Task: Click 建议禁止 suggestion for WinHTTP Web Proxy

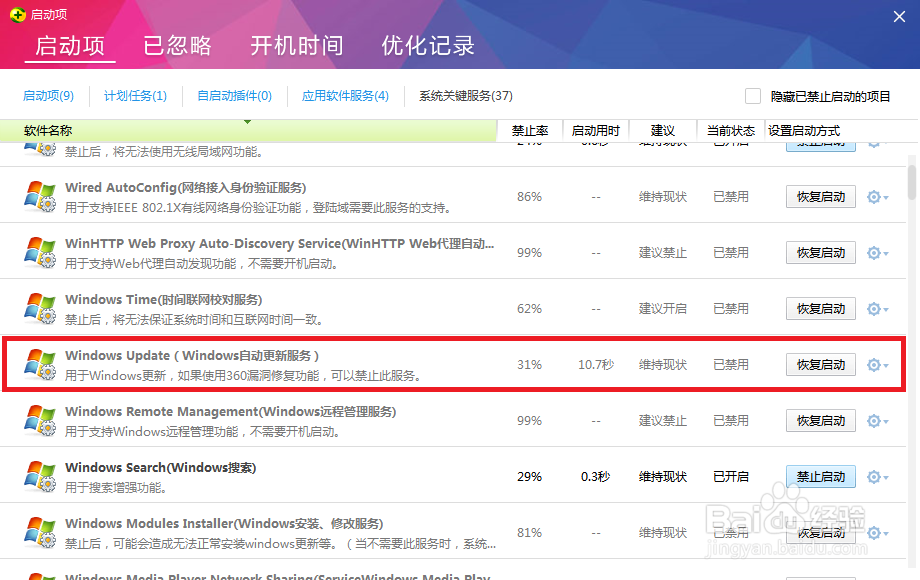Action: coord(663,253)
